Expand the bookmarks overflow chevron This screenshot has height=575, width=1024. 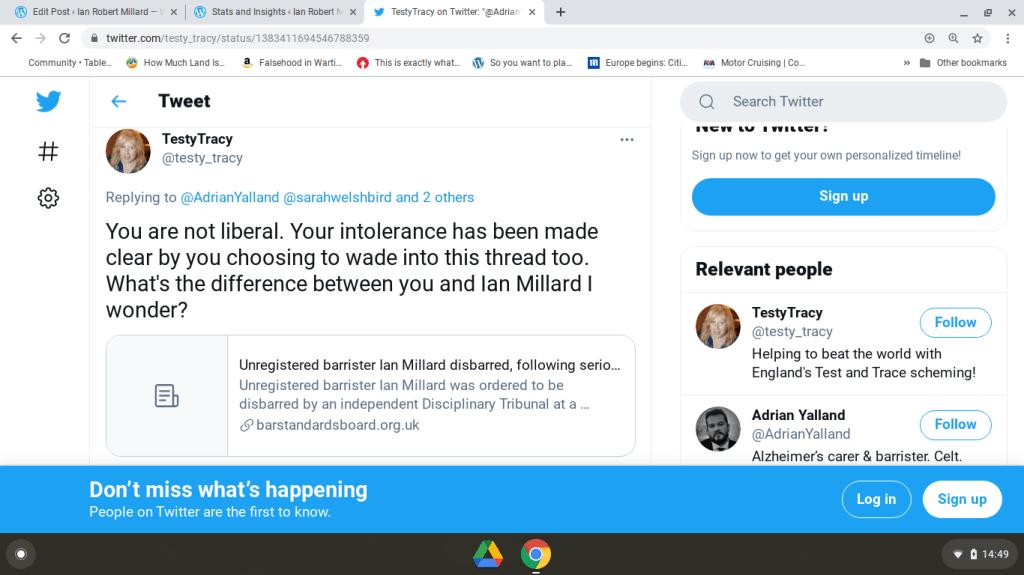(x=907, y=62)
